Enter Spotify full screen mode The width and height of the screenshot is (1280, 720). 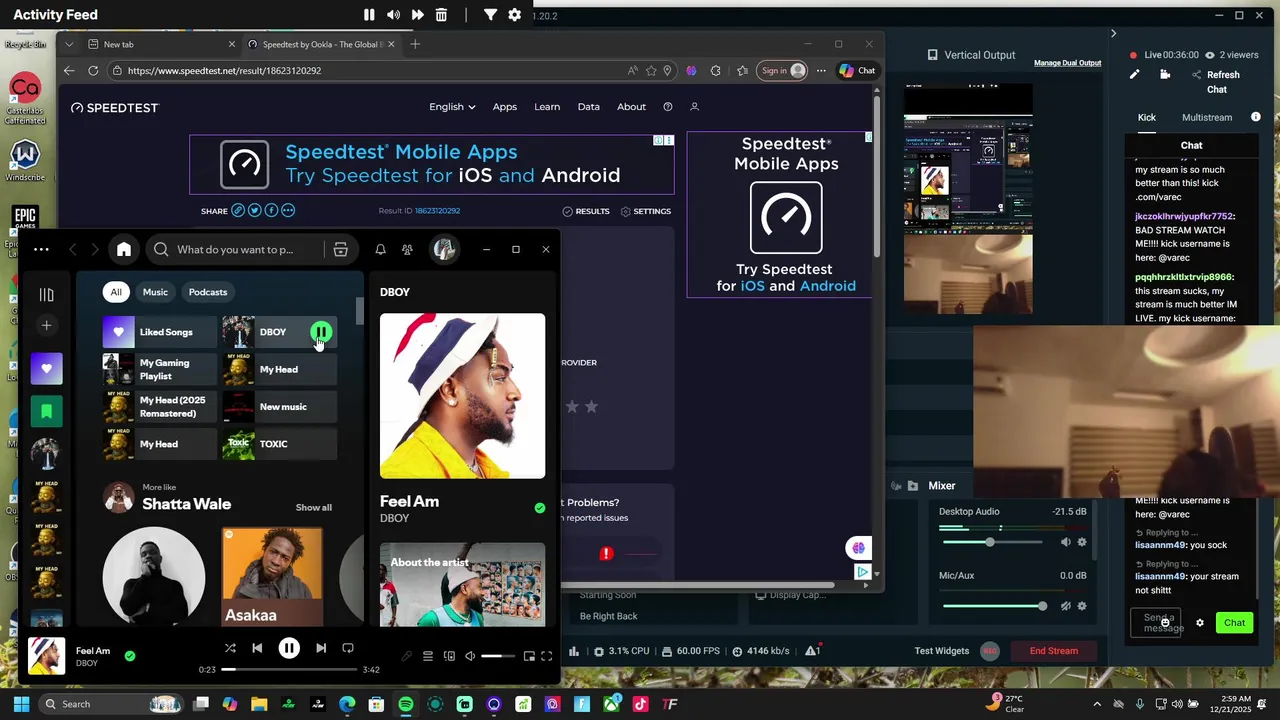pyautogui.click(x=547, y=656)
